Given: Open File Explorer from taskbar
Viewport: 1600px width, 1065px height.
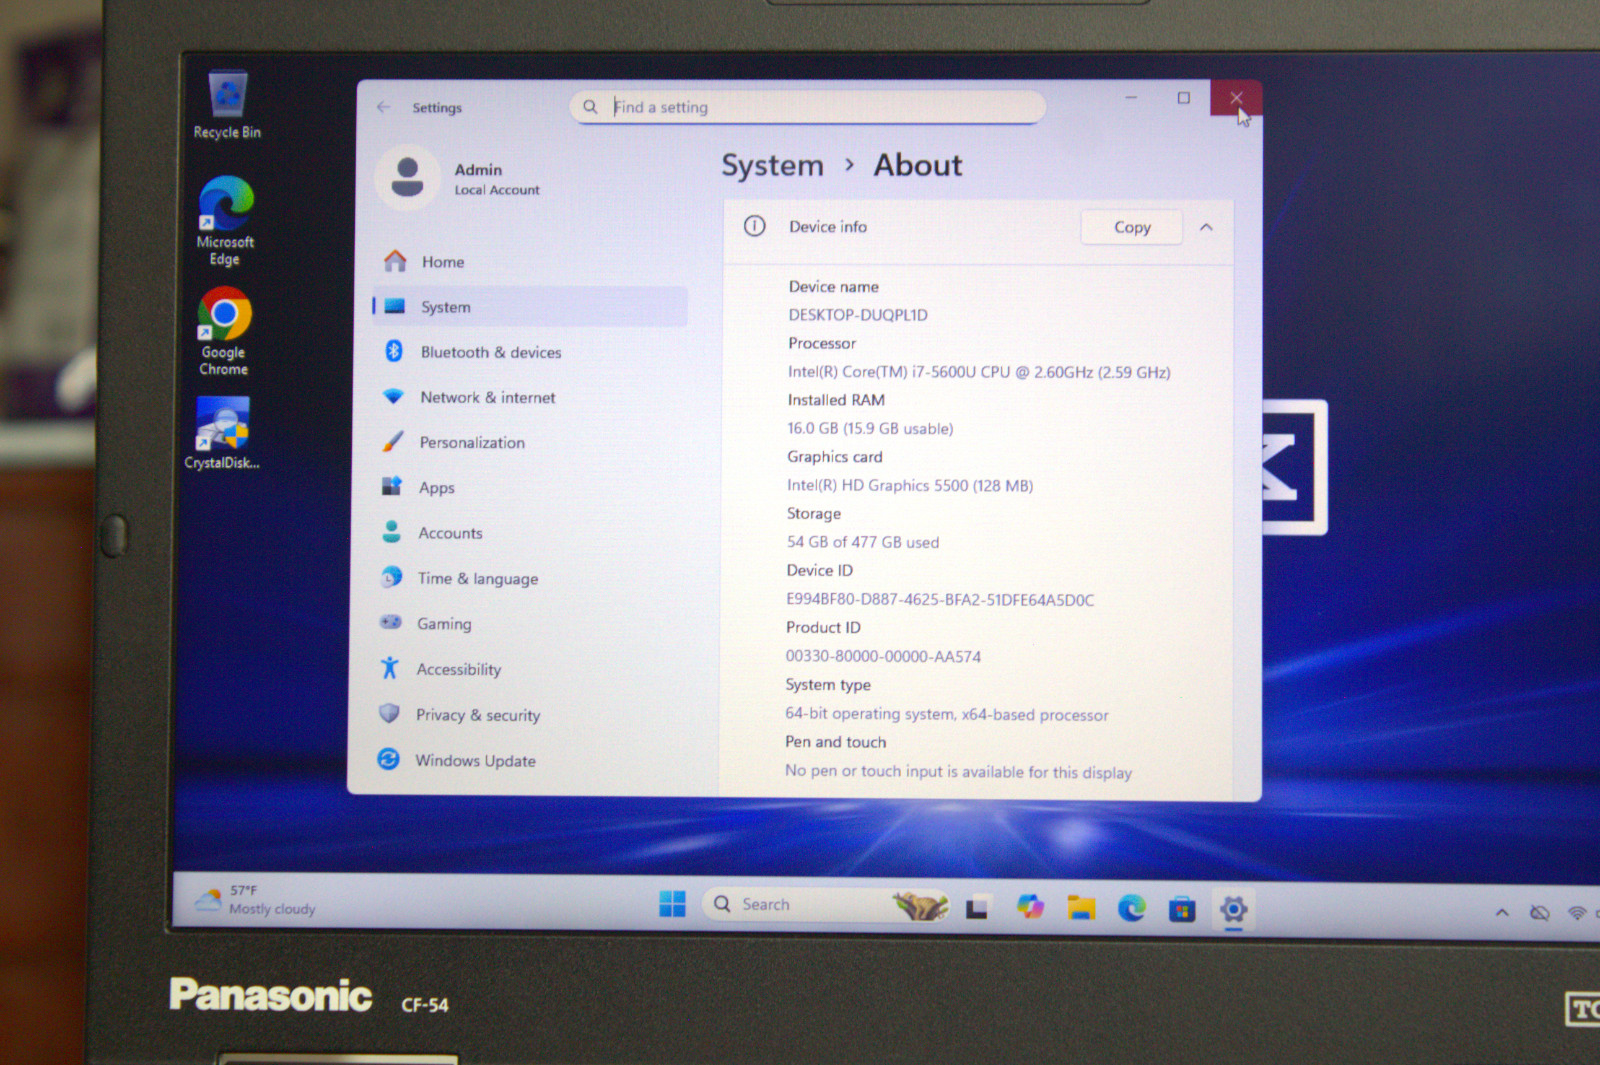Looking at the screenshot, I should [1081, 908].
